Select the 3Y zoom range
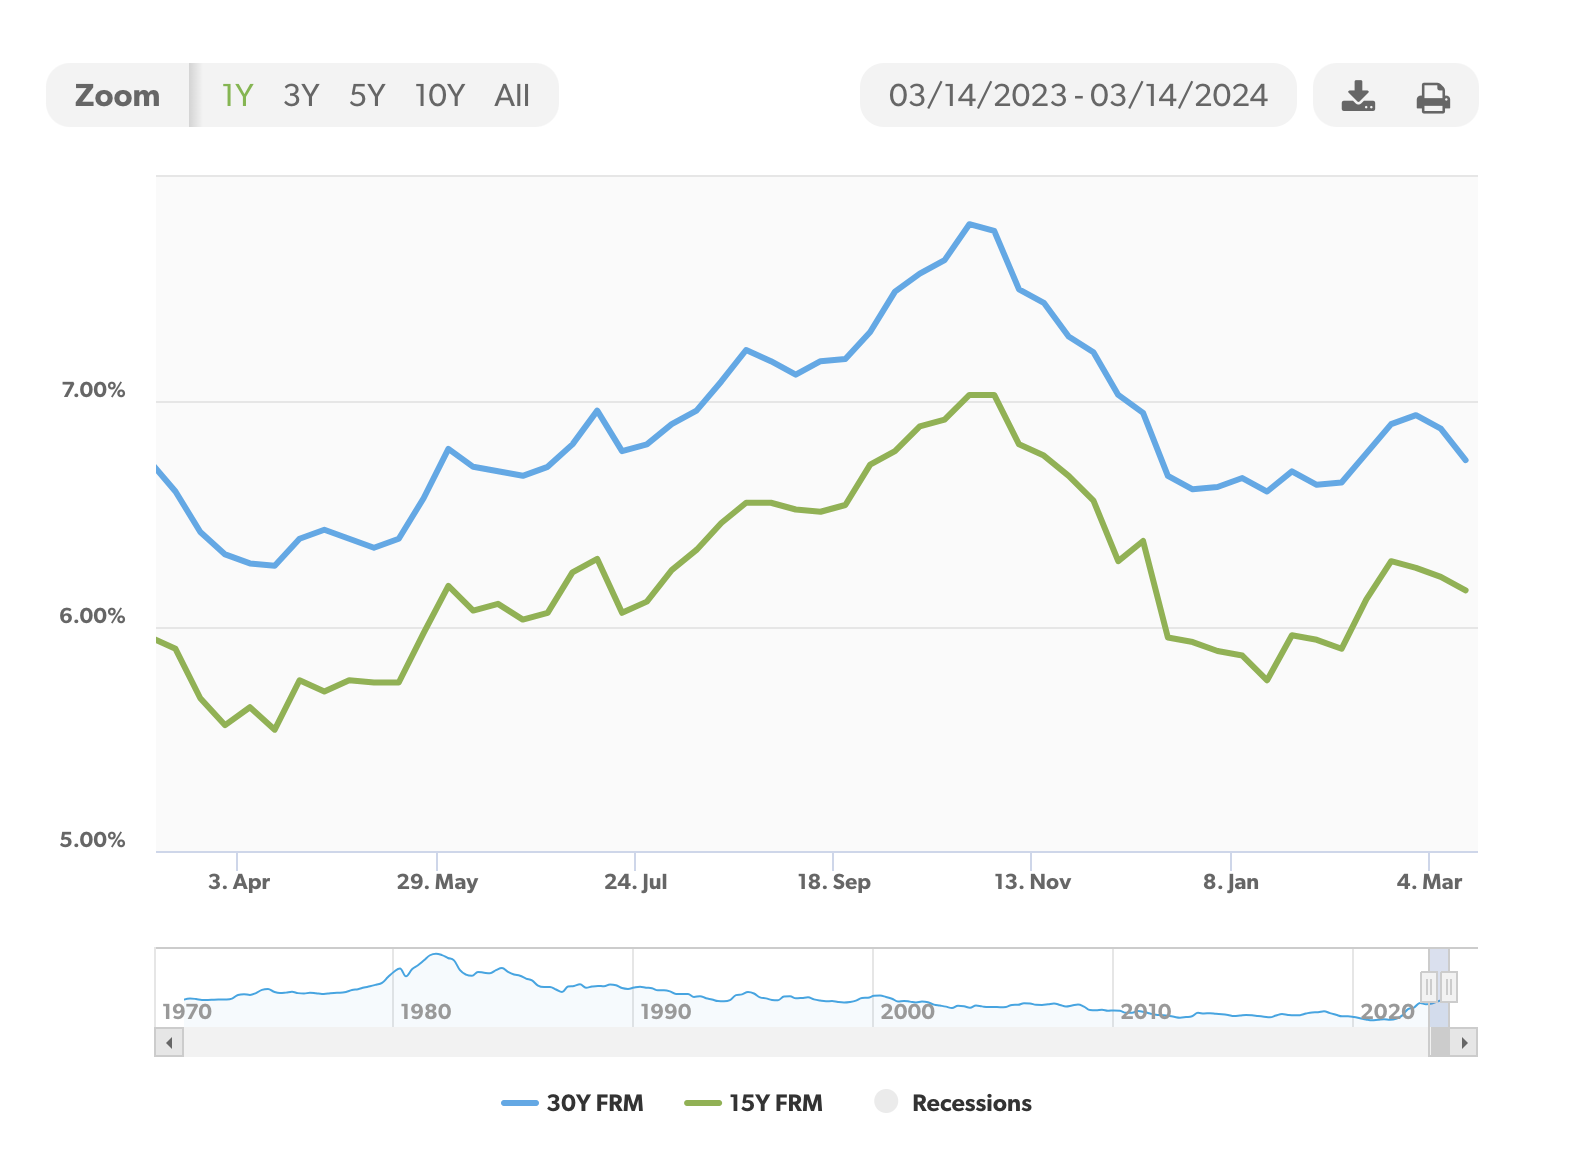Image resolution: width=1572 pixels, height=1164 pixels. pos(300,95)
